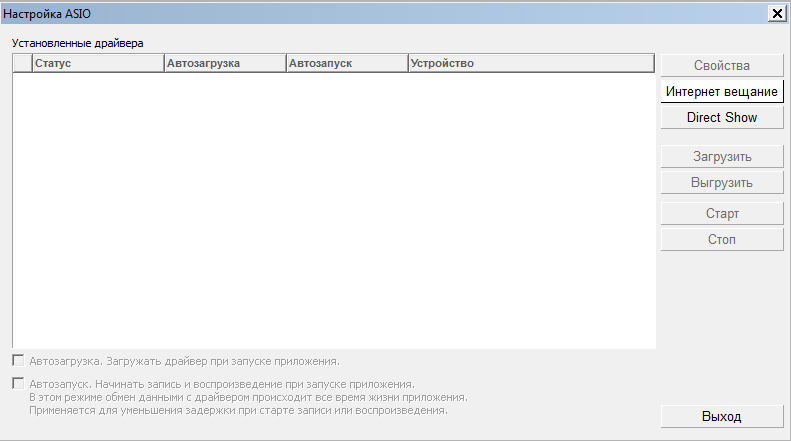
Task: Select the Автозапуск column header
Action: tap(346, 64)
